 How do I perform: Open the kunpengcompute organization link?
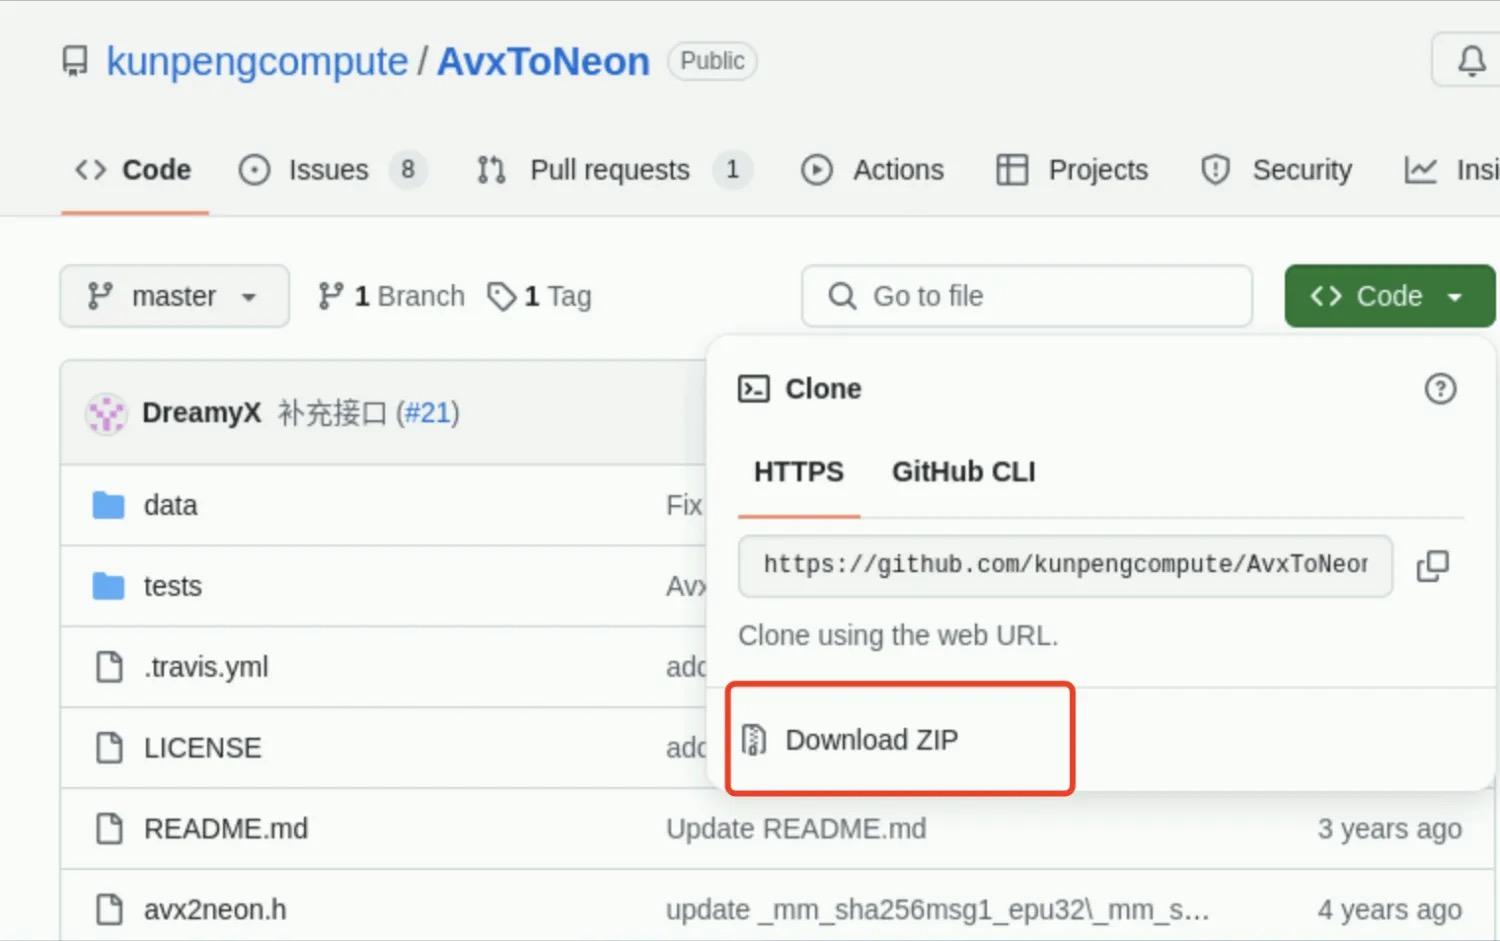[257, 62]
